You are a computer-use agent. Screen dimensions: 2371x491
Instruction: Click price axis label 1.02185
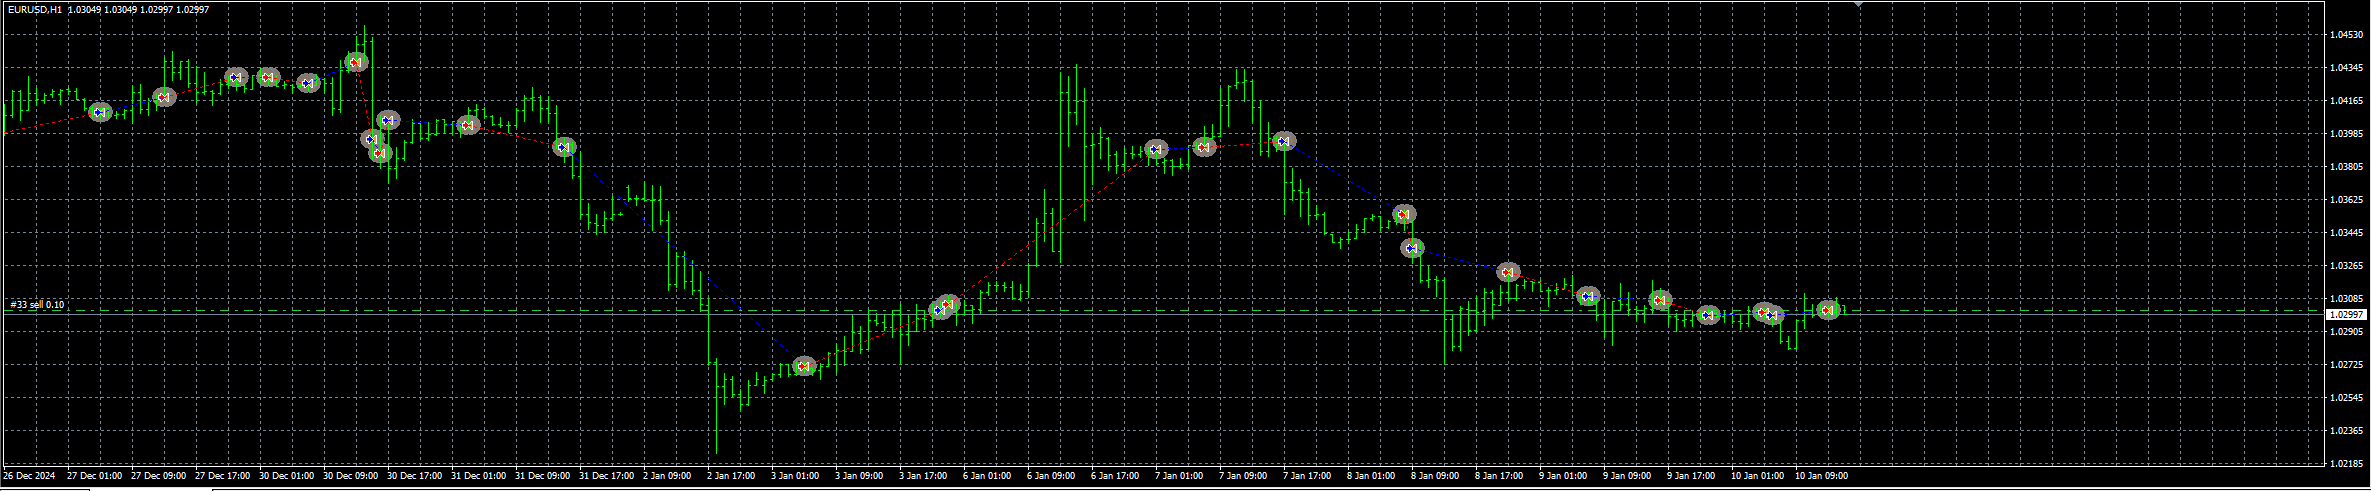tap(2346, 464)
